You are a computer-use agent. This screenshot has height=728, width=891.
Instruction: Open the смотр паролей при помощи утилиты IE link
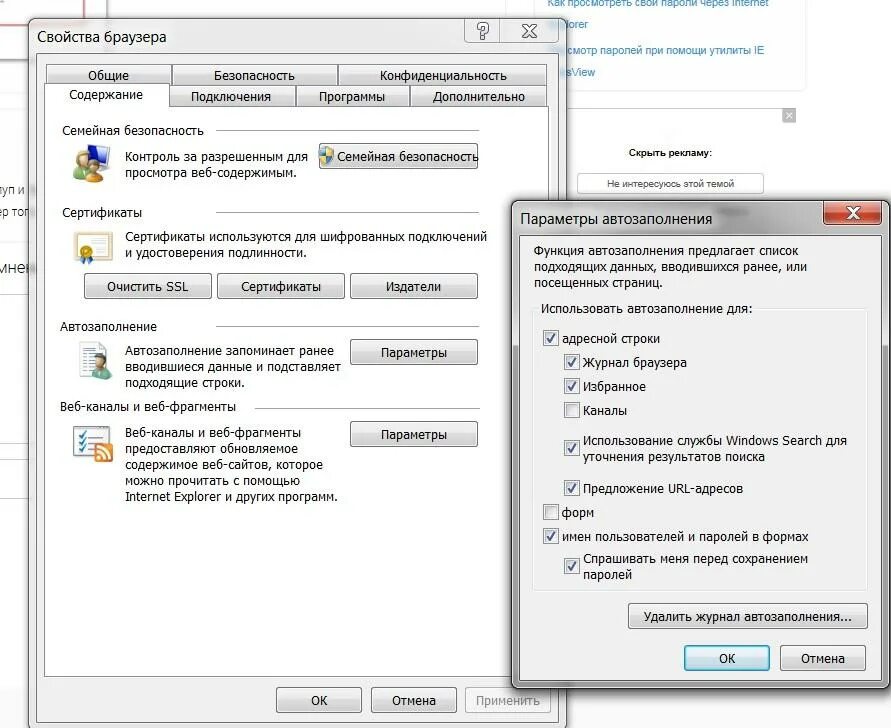point(665,50)
